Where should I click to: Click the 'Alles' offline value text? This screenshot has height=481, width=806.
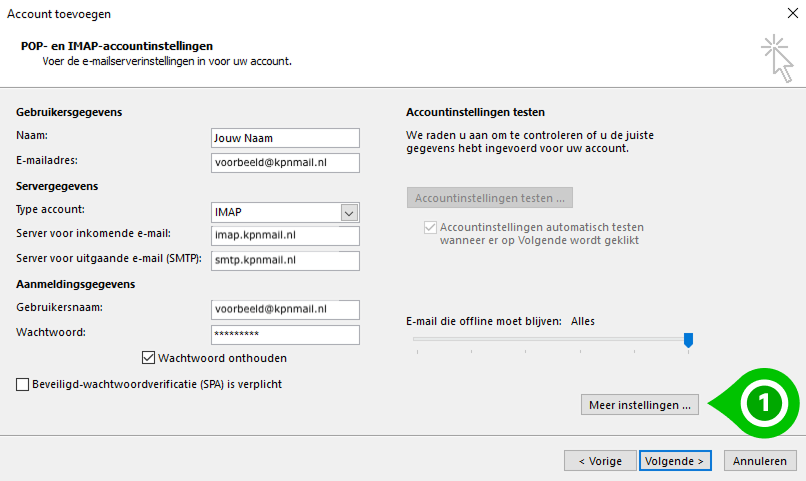tap(582, 321)
